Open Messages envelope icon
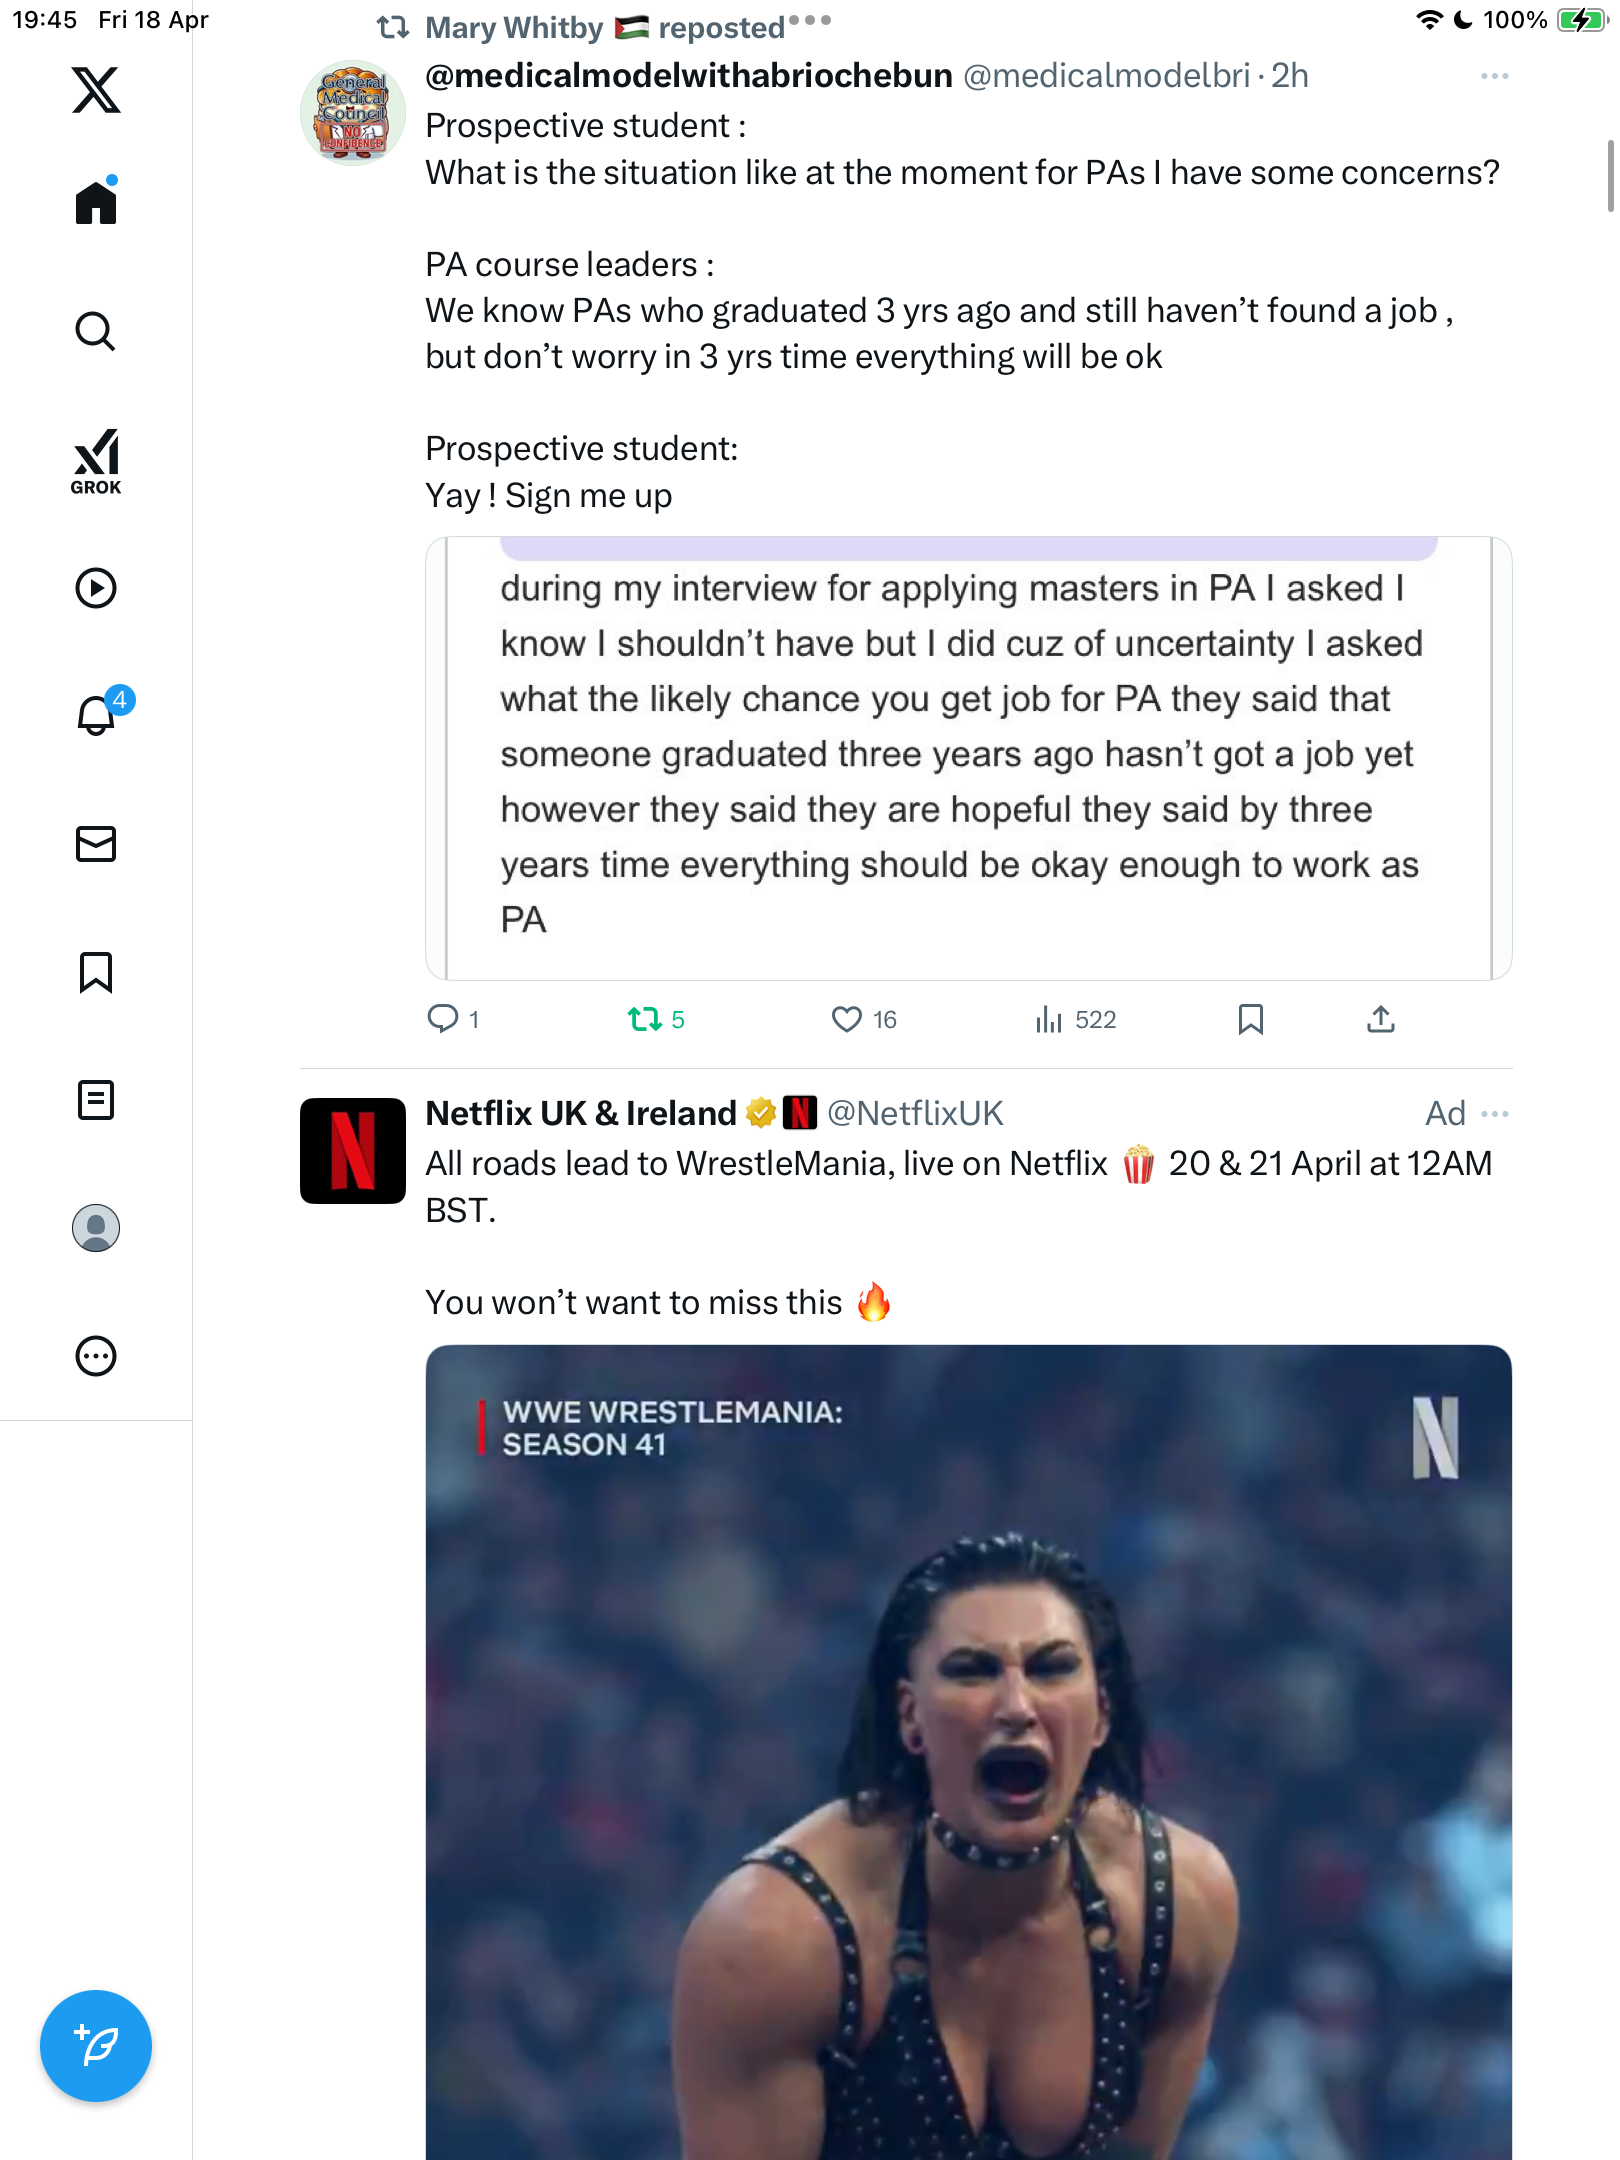The image size is (1620, 2160). click(x=96, y=844)
